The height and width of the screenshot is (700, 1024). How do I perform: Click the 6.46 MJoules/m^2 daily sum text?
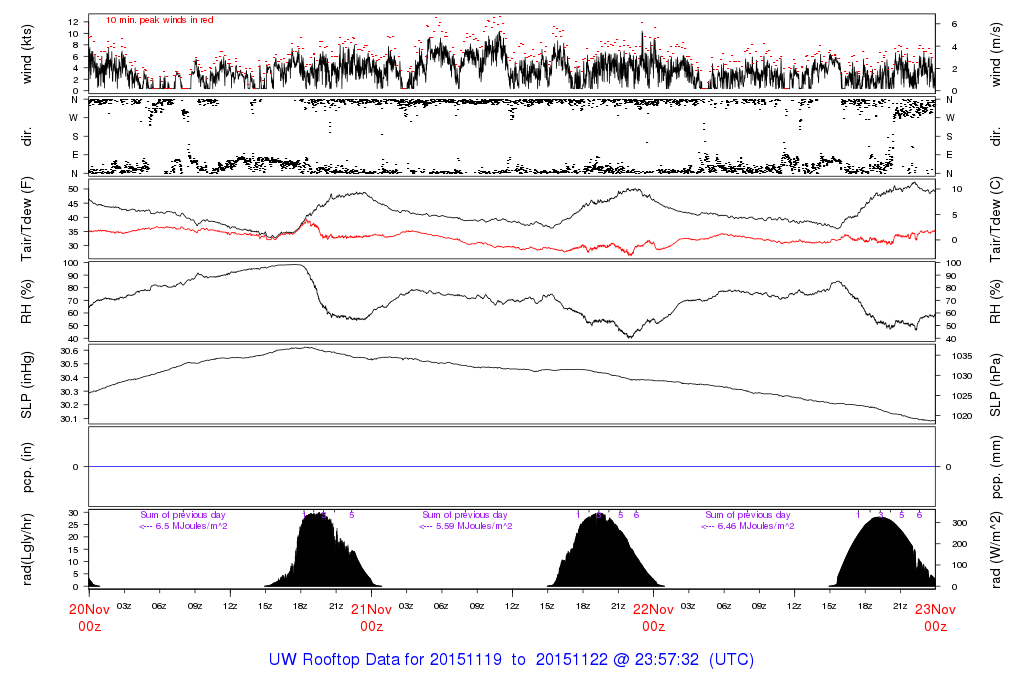coord(748,526)
